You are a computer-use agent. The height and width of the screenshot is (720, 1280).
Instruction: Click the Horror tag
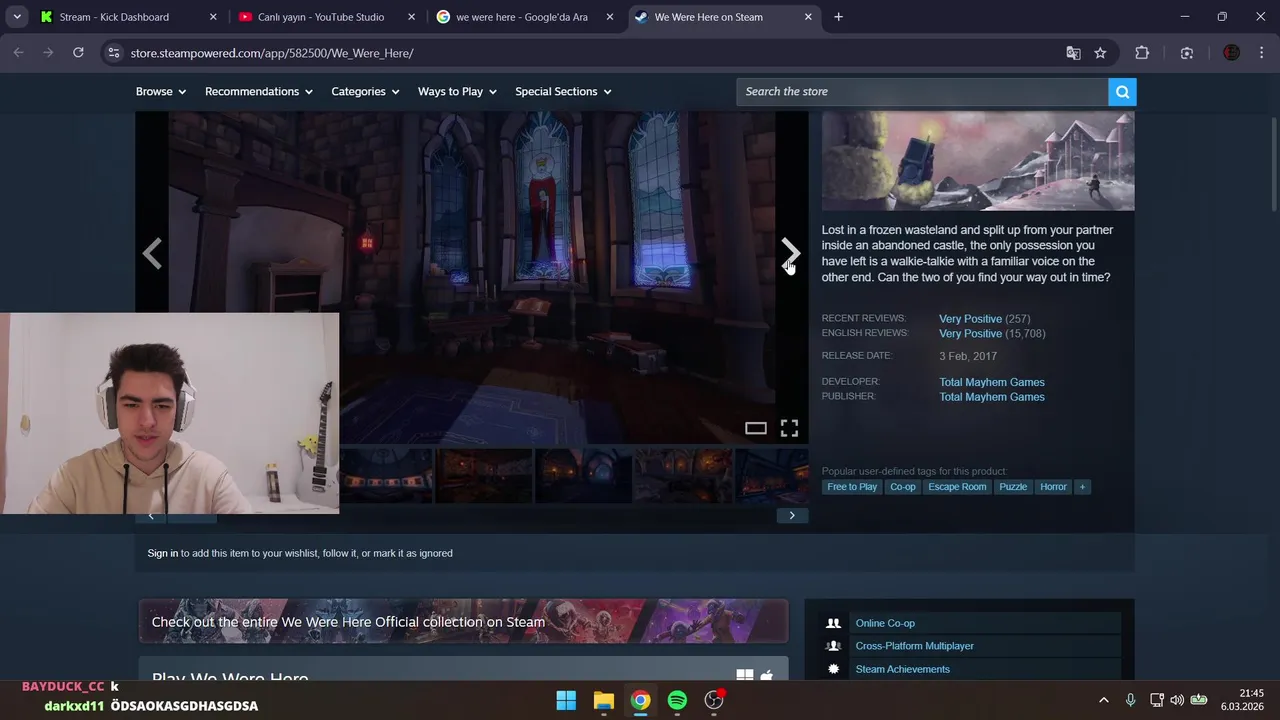(1053, 487)
